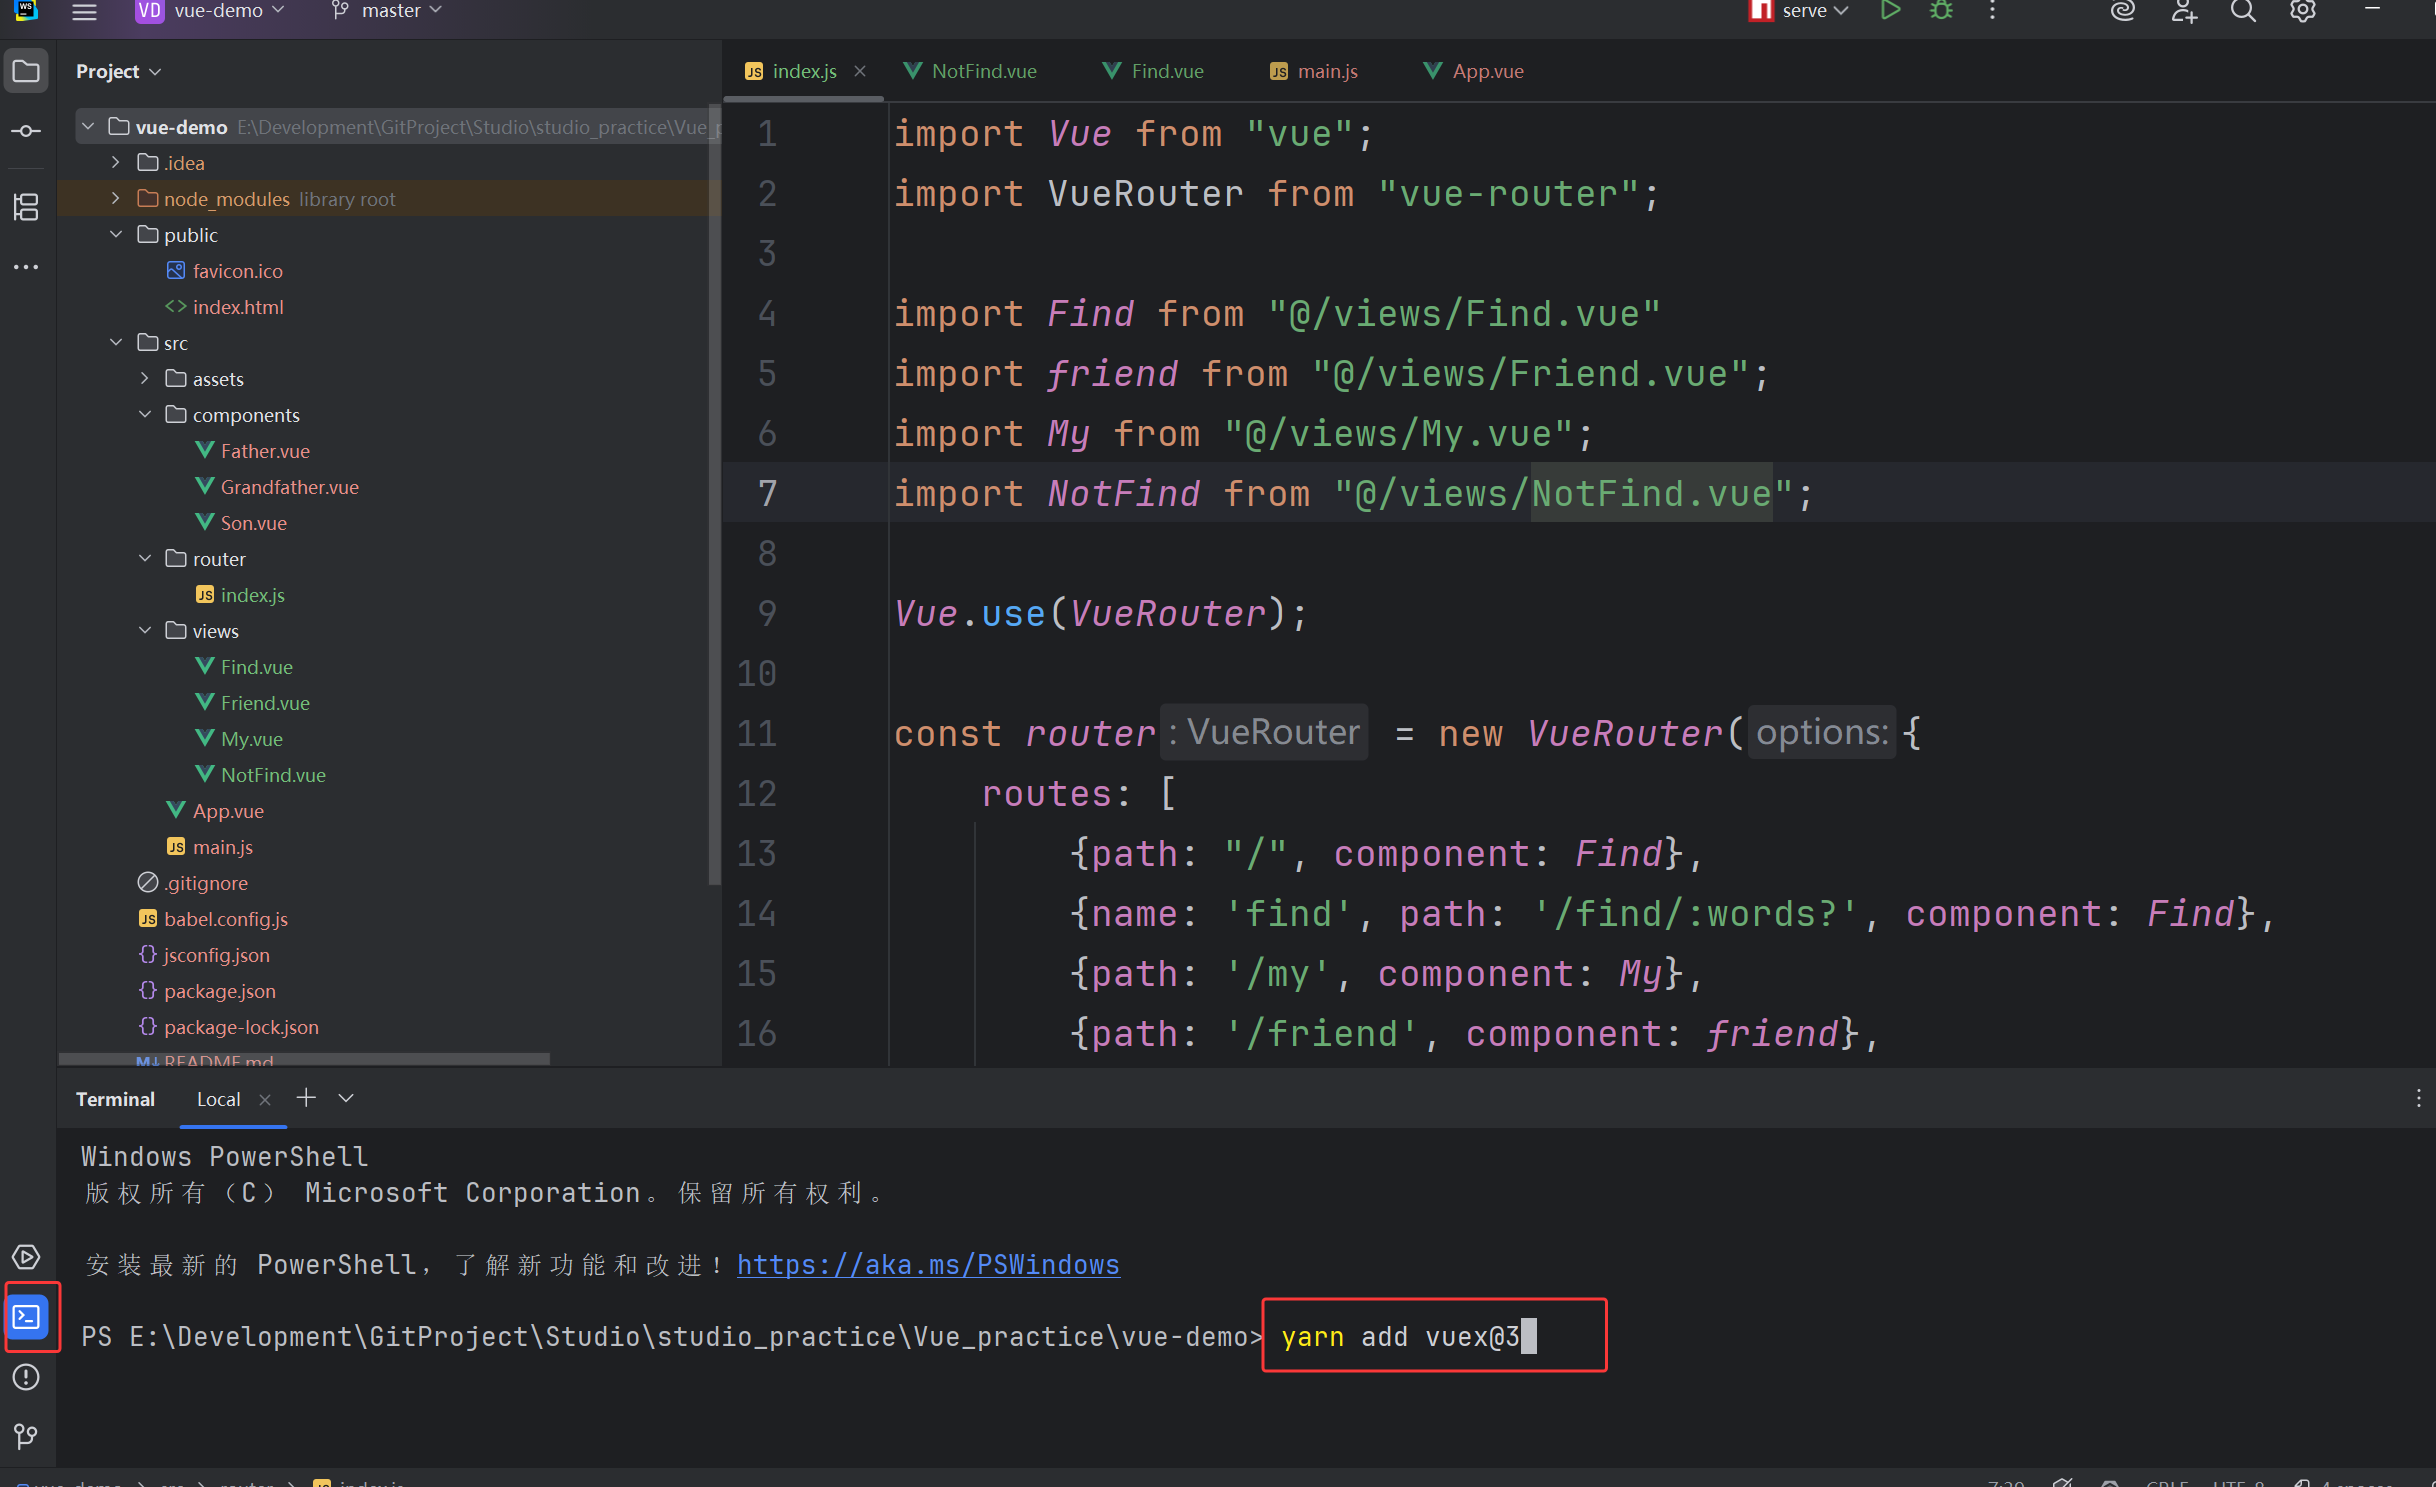Open the serve run configuration dropdown
The image size is (2436, 1487).
click(1812, 11)
